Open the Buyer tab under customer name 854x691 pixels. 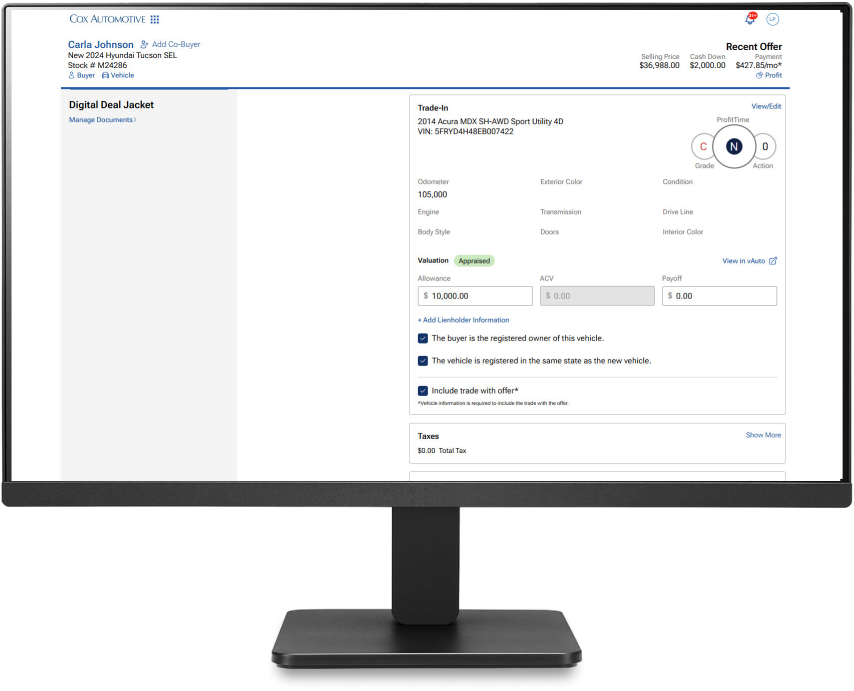point(81,75)
